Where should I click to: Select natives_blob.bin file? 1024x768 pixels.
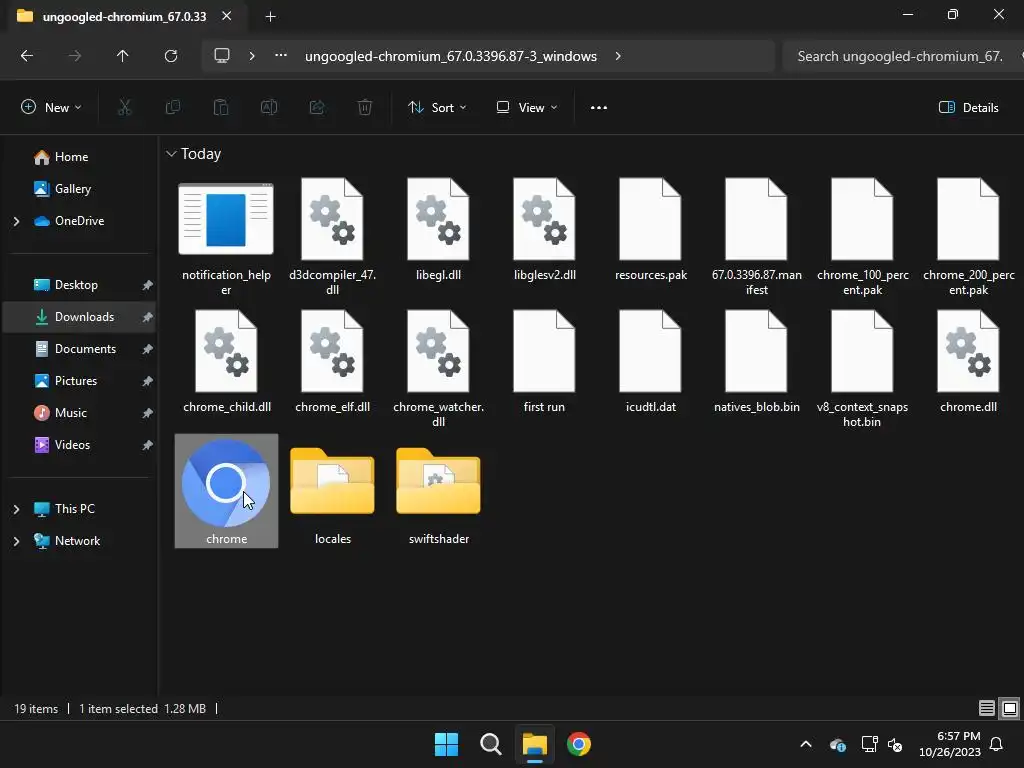(756, 362)
